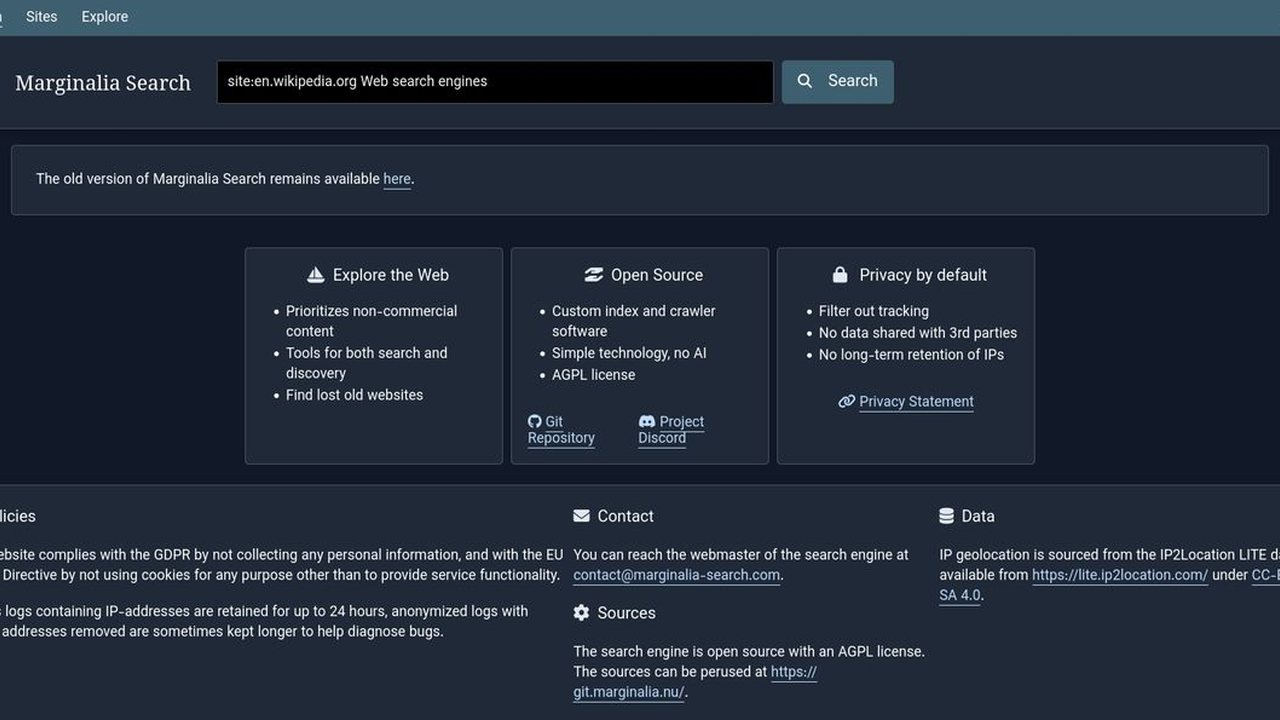The height and width of the screenshot is (720, 1280).
Task: Open the Project Discord link
Action: (671, 430)
